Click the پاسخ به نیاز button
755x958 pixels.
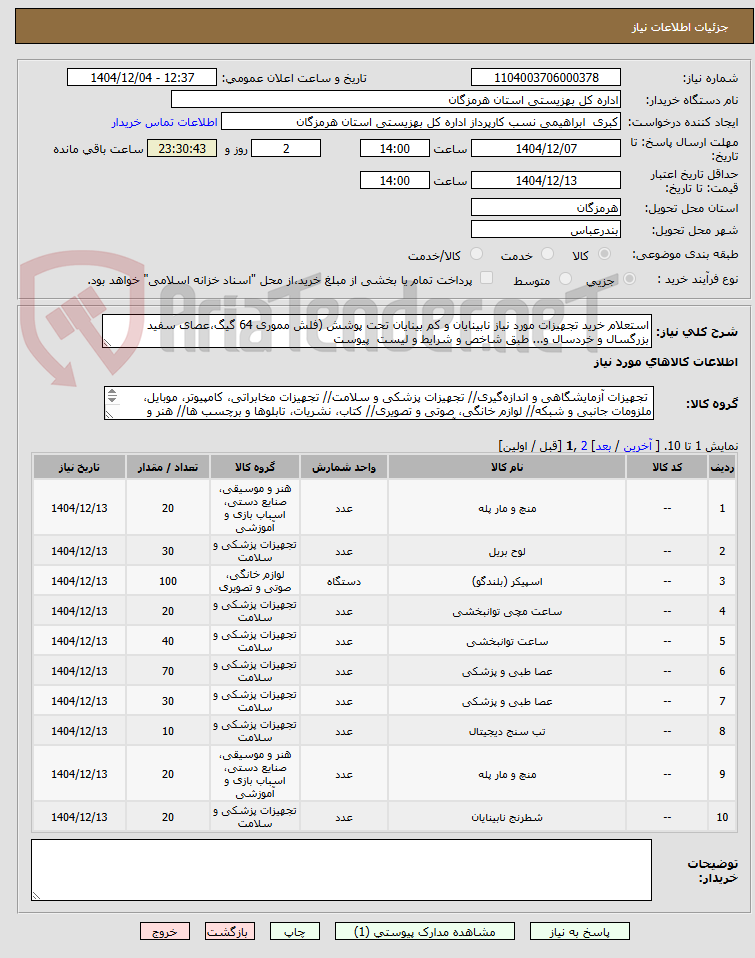pyautogui.click(x=579, y=932)
